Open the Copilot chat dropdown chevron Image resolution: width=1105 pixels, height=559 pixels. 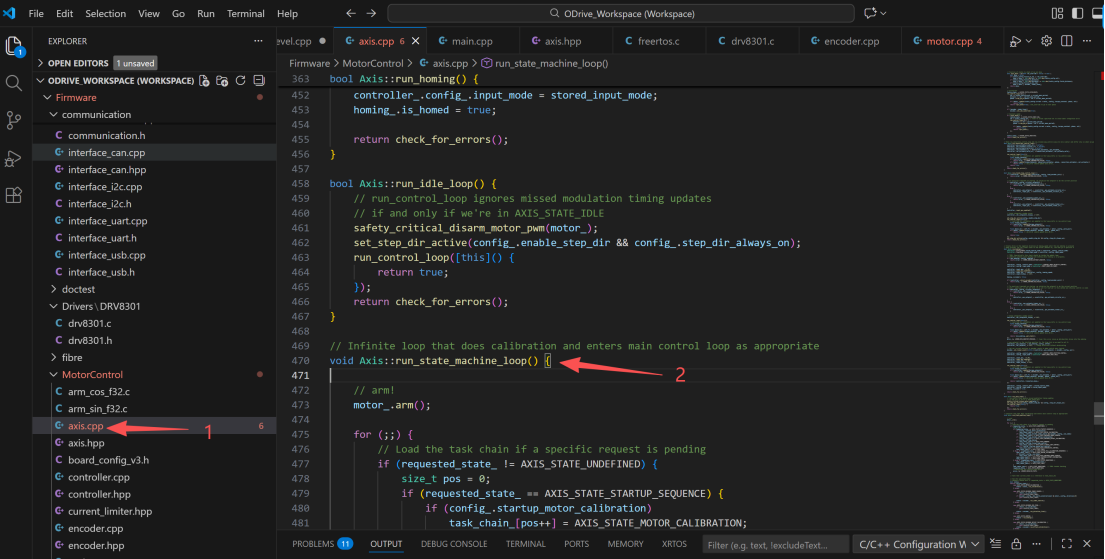(883, 13)
